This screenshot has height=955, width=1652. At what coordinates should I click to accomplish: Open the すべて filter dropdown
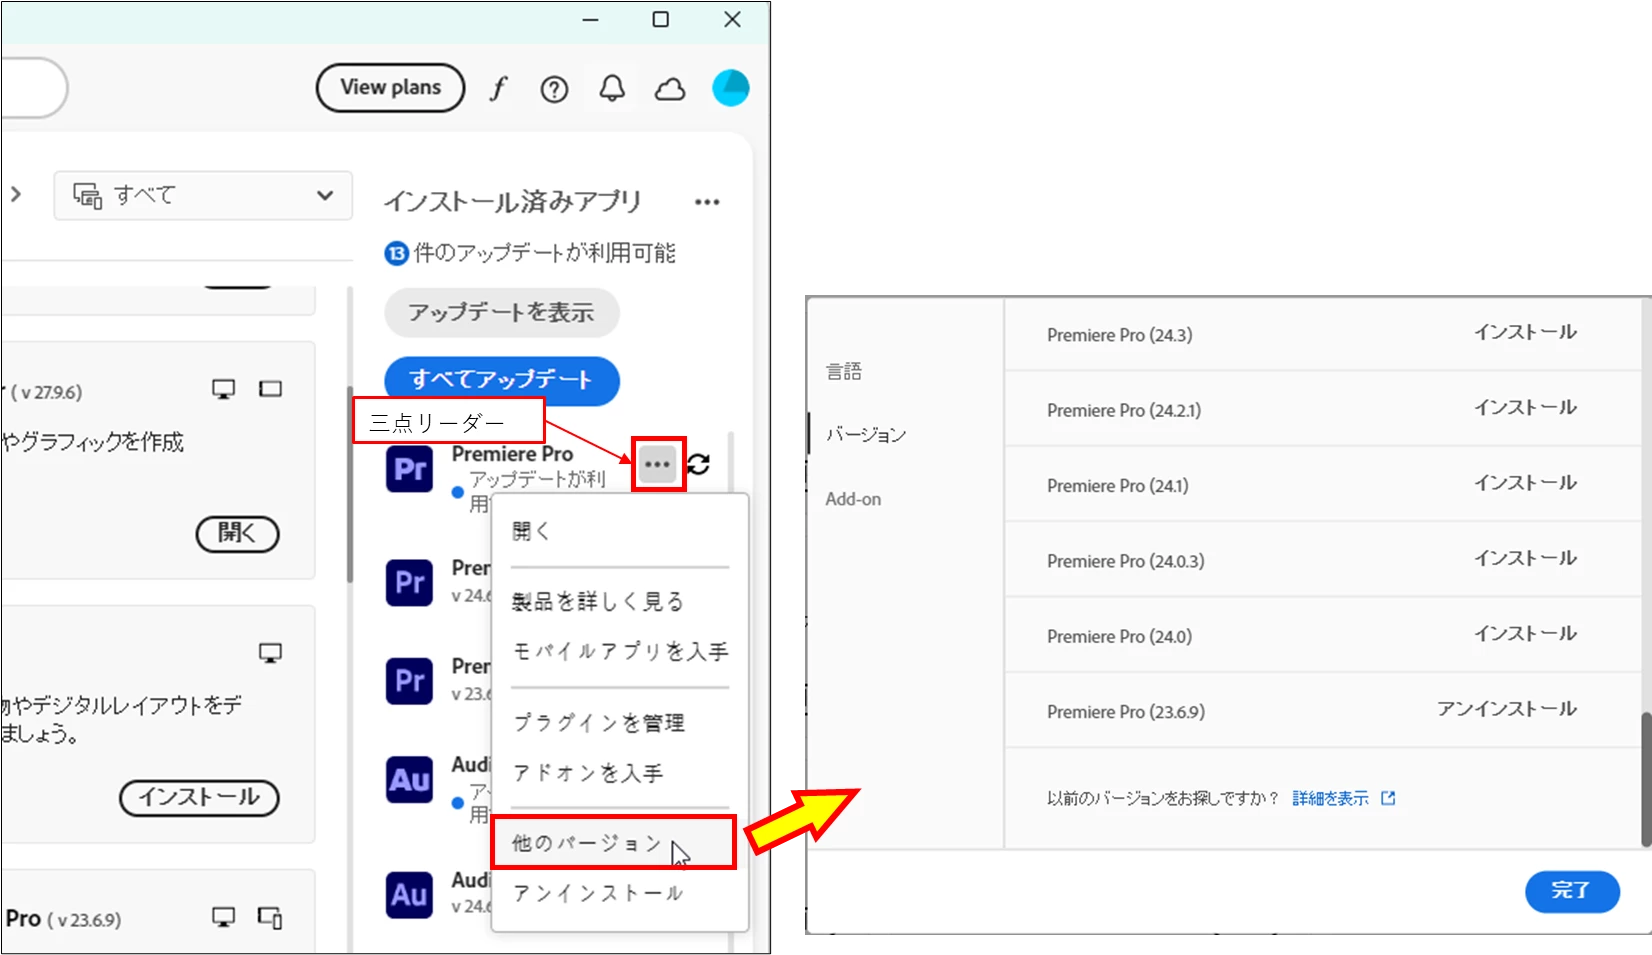coord(203,195)
